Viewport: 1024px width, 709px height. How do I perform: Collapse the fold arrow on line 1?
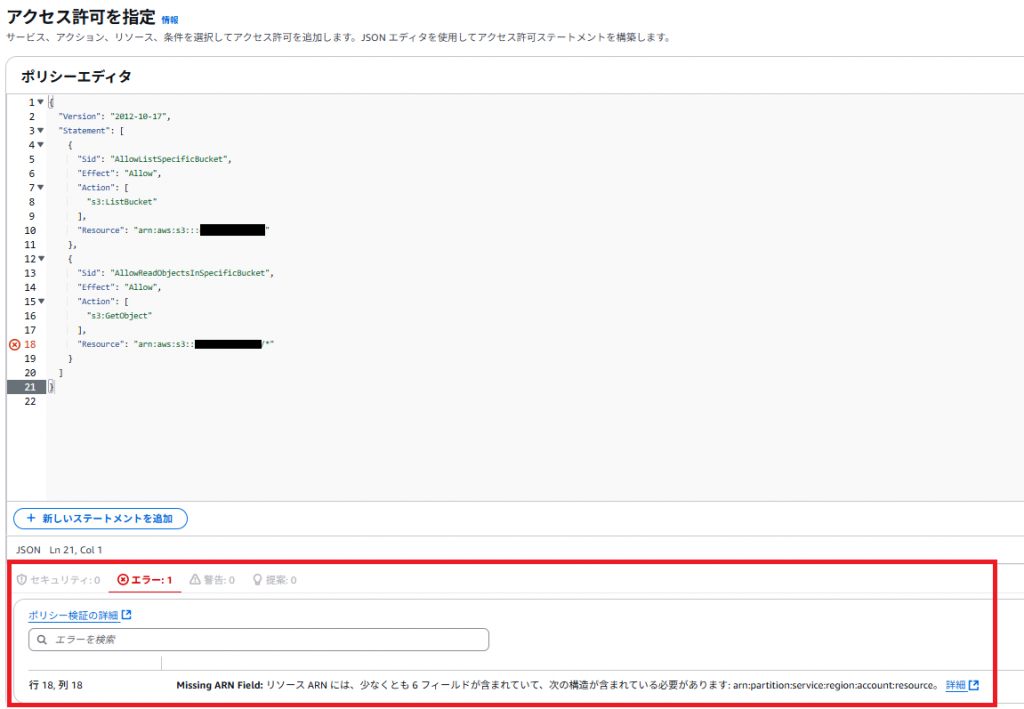[x=40, y=102]
